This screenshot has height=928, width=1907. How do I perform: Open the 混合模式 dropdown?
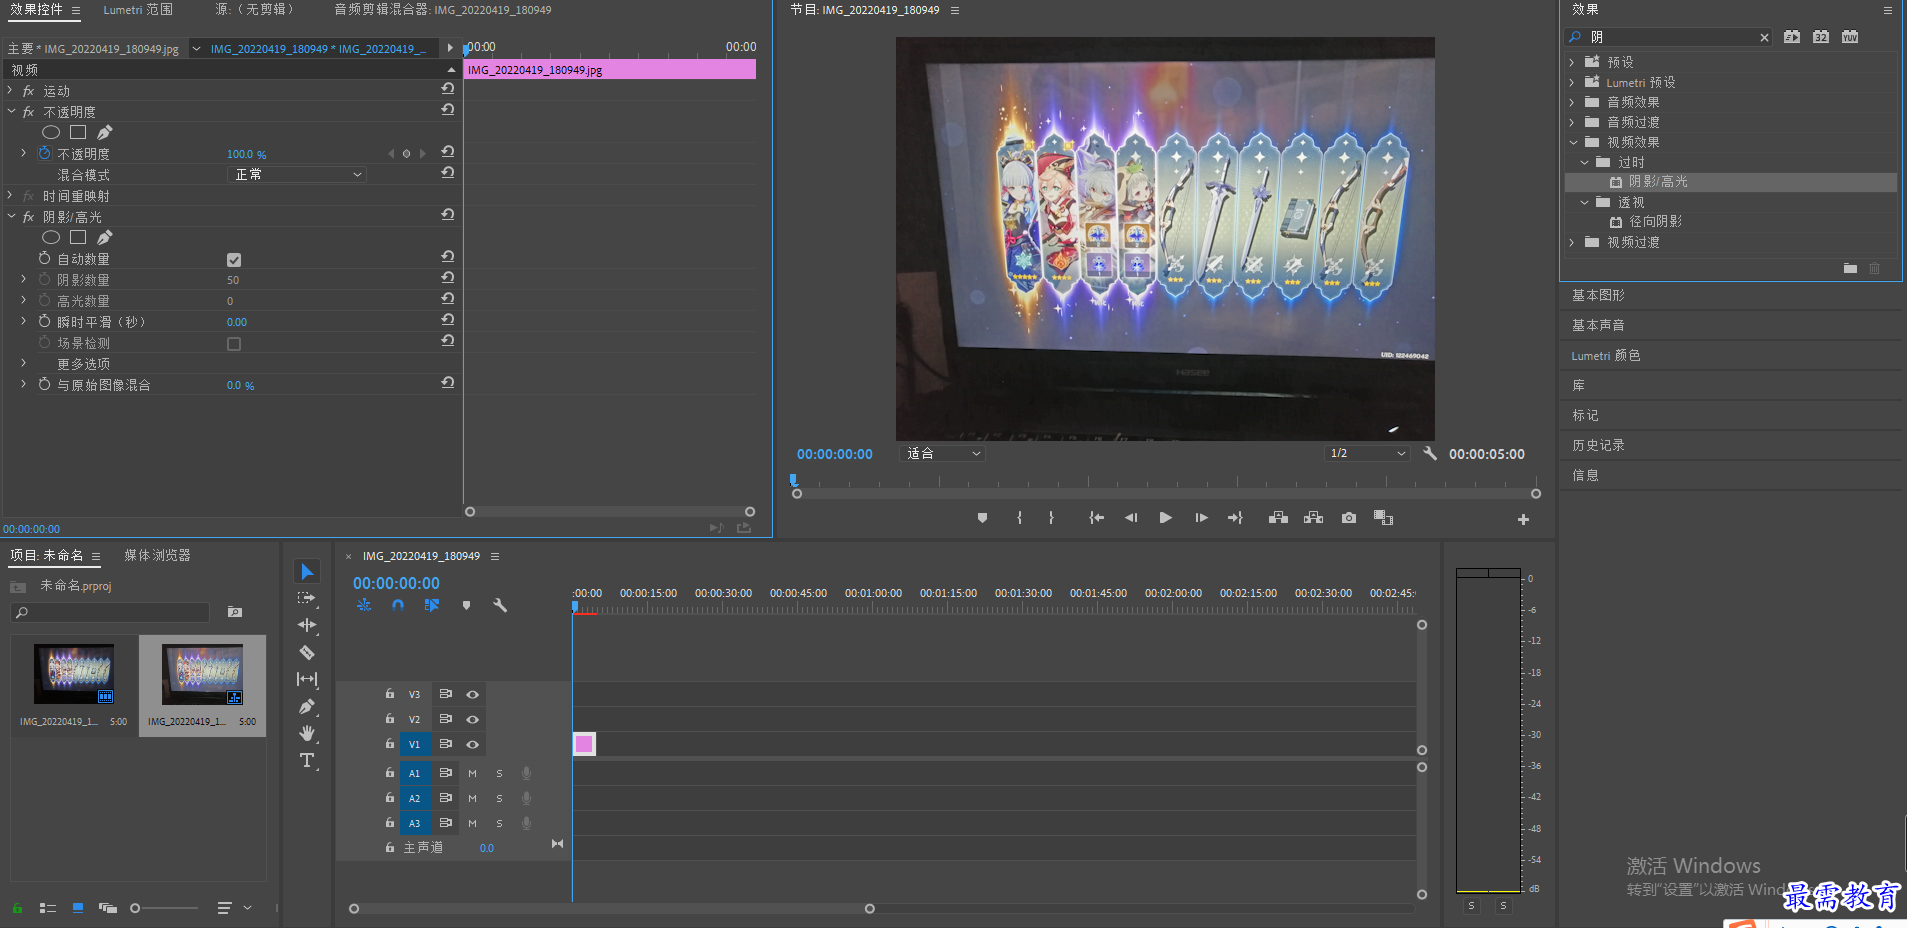point(298,174)
